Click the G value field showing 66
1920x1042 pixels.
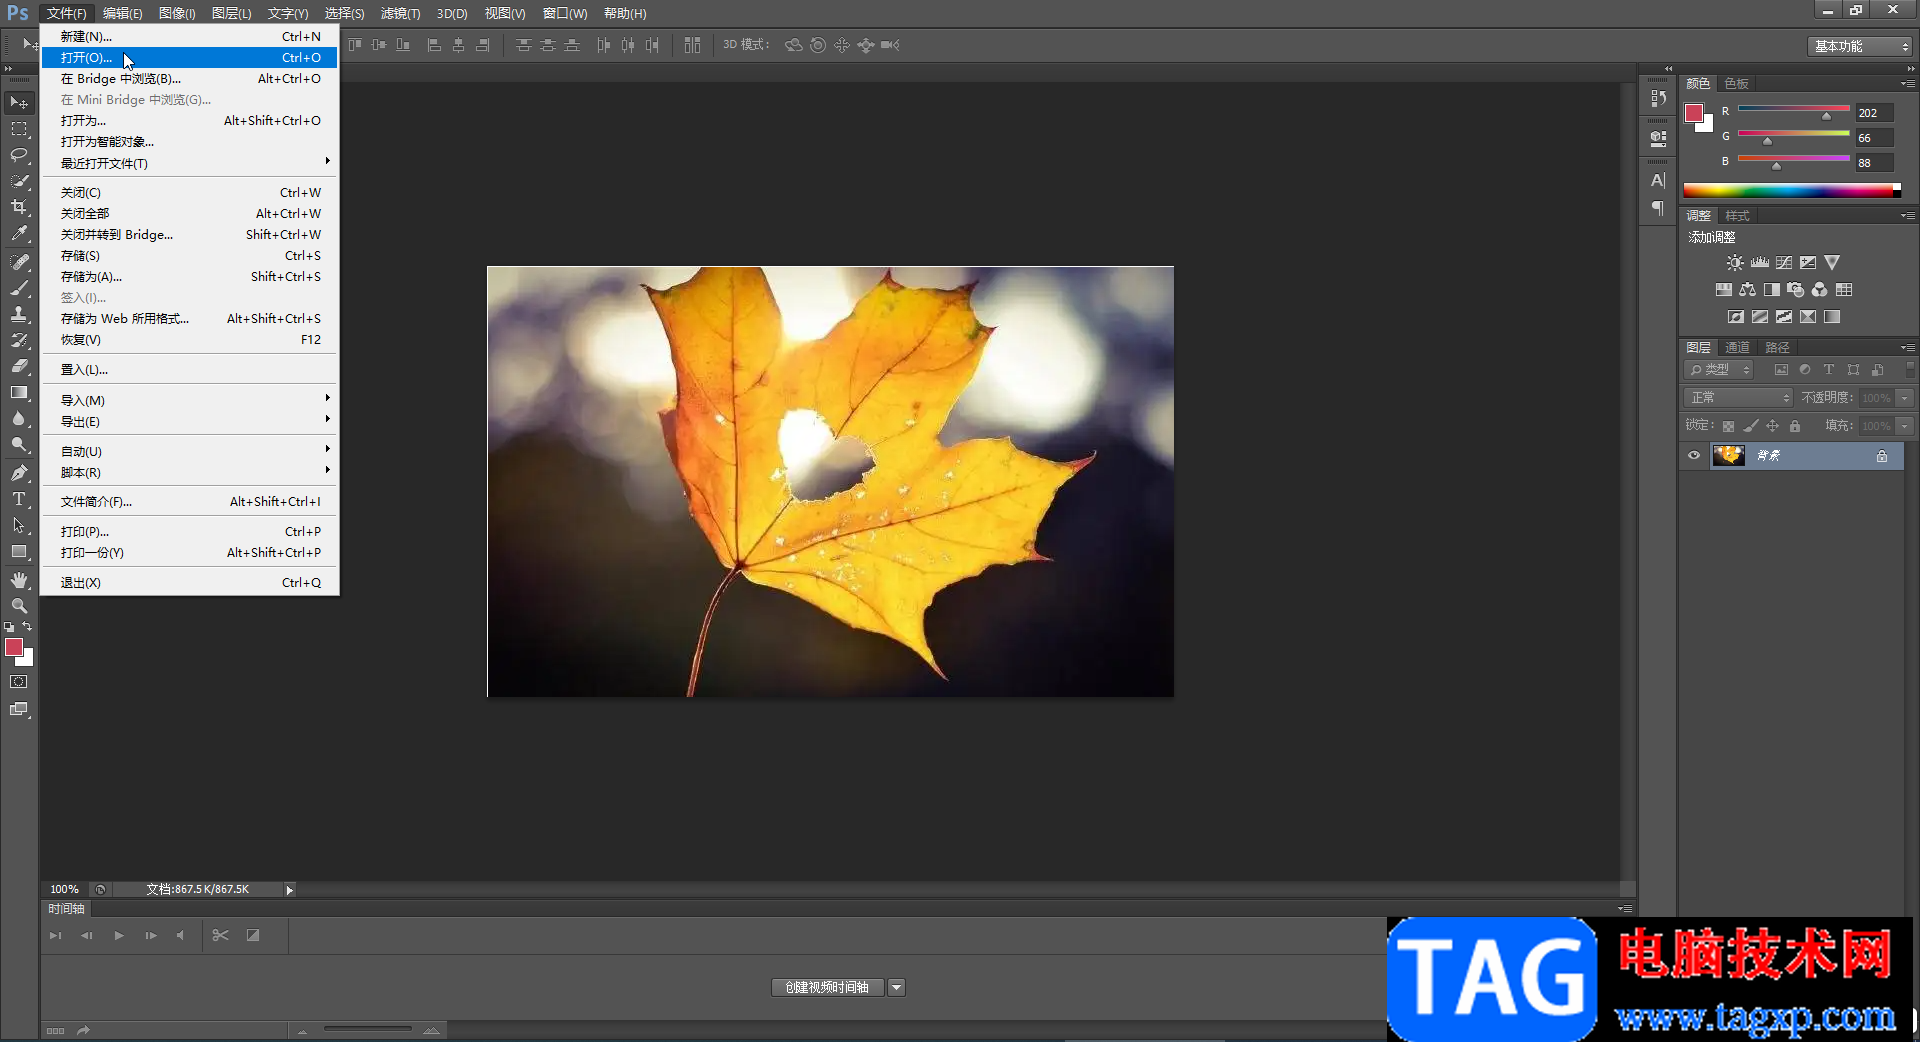tap(1874, 138)
